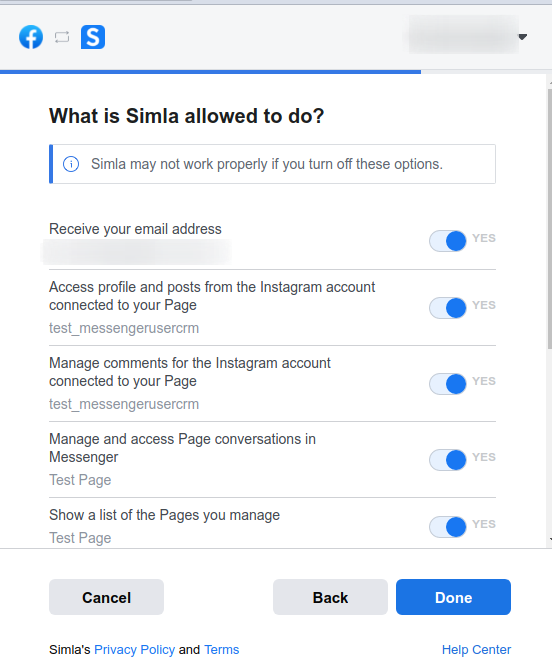The height and width of the screenshot is (667, 552).
Task: Click the blue progress bar under the header
Action: pos(211,72)
